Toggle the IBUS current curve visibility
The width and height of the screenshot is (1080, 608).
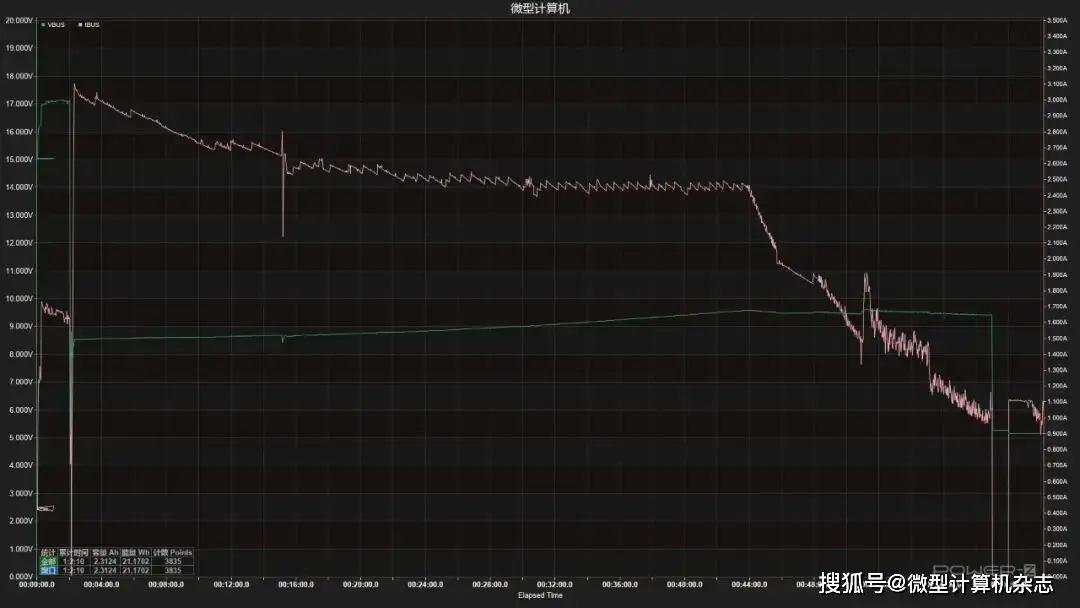point(89,25)
